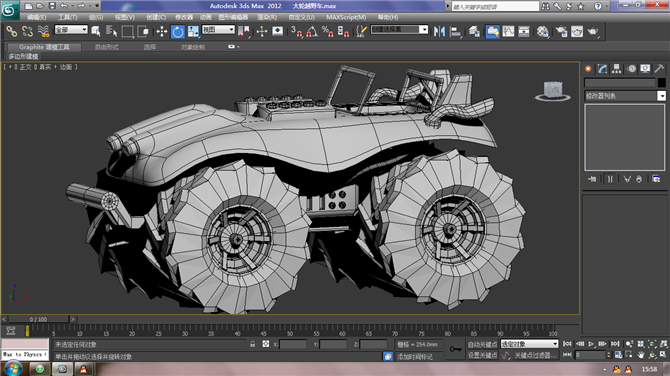The width and height of the screenshot is (670, 376).
Task: Open the 自定义(U) menu
Action: [x=301, y=17]
